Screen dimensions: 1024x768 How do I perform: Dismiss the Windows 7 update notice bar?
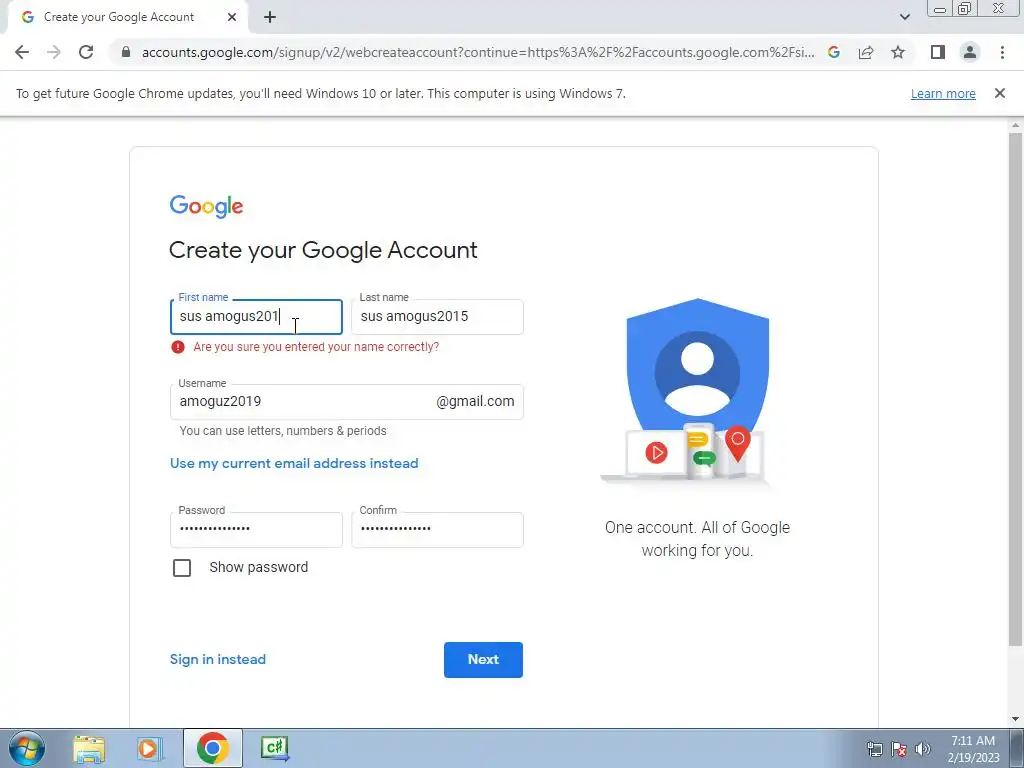pos(1000,93)
